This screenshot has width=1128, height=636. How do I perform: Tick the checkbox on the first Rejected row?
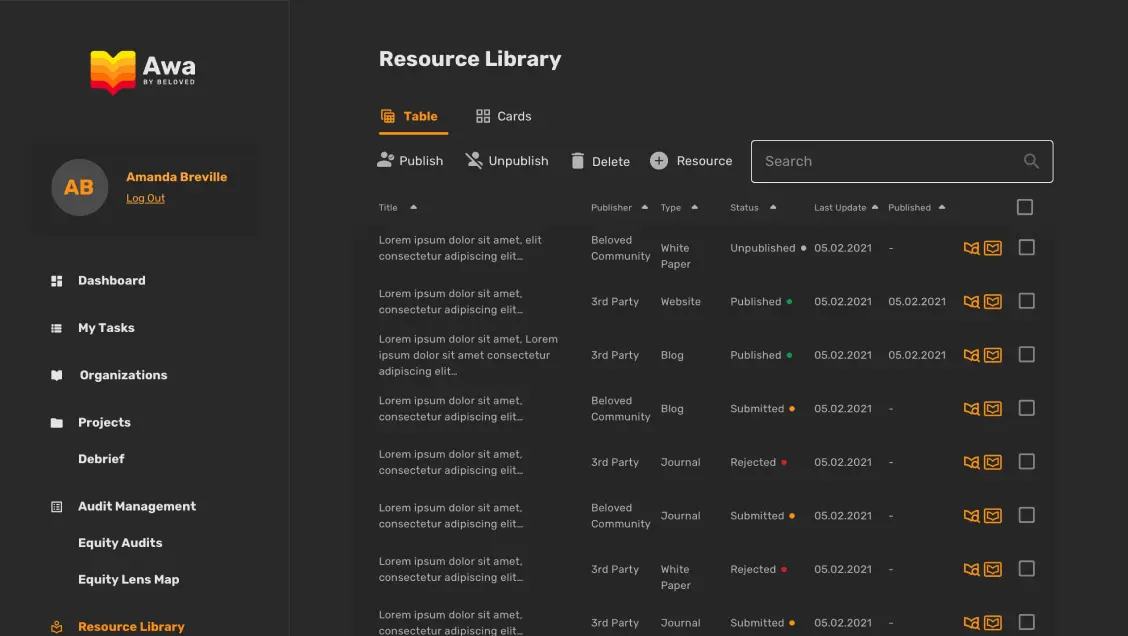pos(1026,462)
